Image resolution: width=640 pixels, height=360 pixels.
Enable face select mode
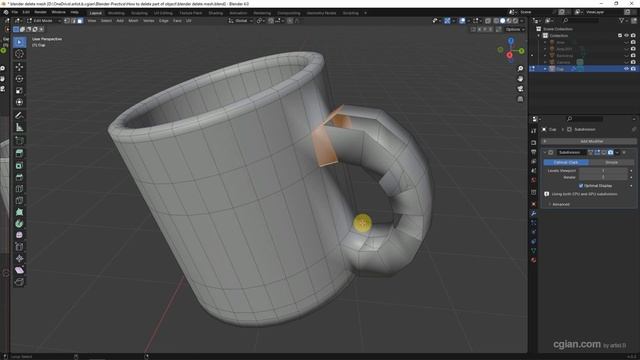[x=80, y=20]
